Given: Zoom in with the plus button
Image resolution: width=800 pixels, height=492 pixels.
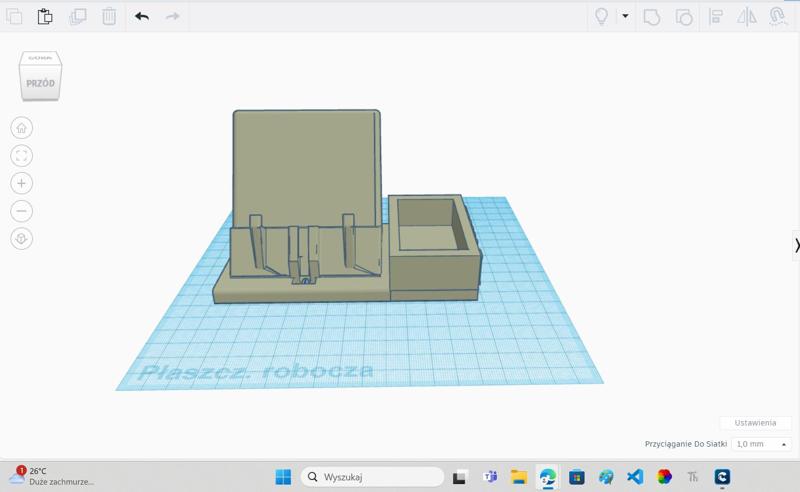Looking at the screenshot, I should tap(21, 183).
